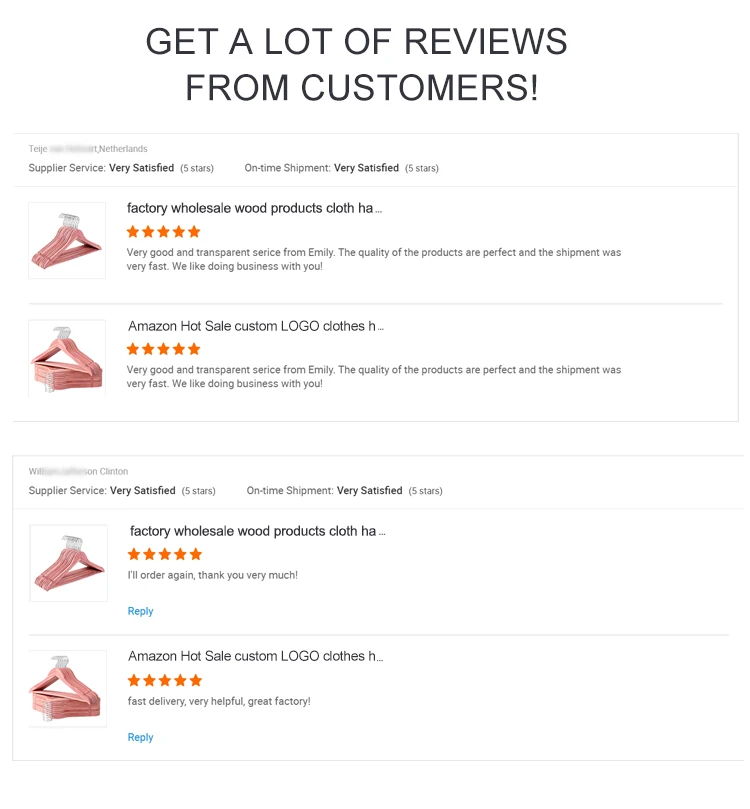Open "Amazon Hot Sale custom LOGO" title in Netherlands review
The height and width of the screenshot is (809, 750).
(x=255, y=326)
